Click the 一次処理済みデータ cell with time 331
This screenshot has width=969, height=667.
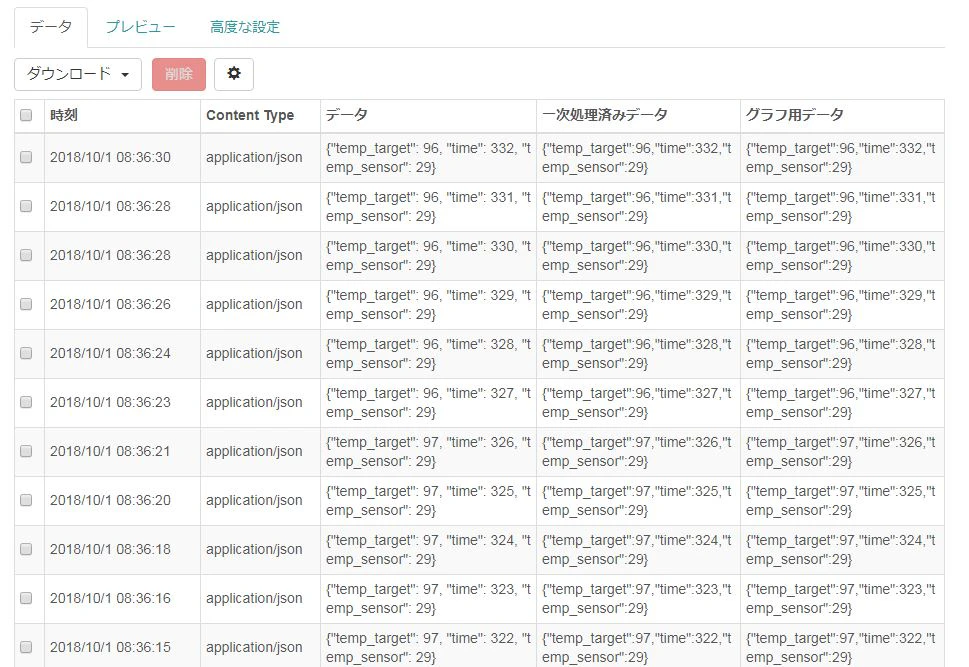(637, 206)
